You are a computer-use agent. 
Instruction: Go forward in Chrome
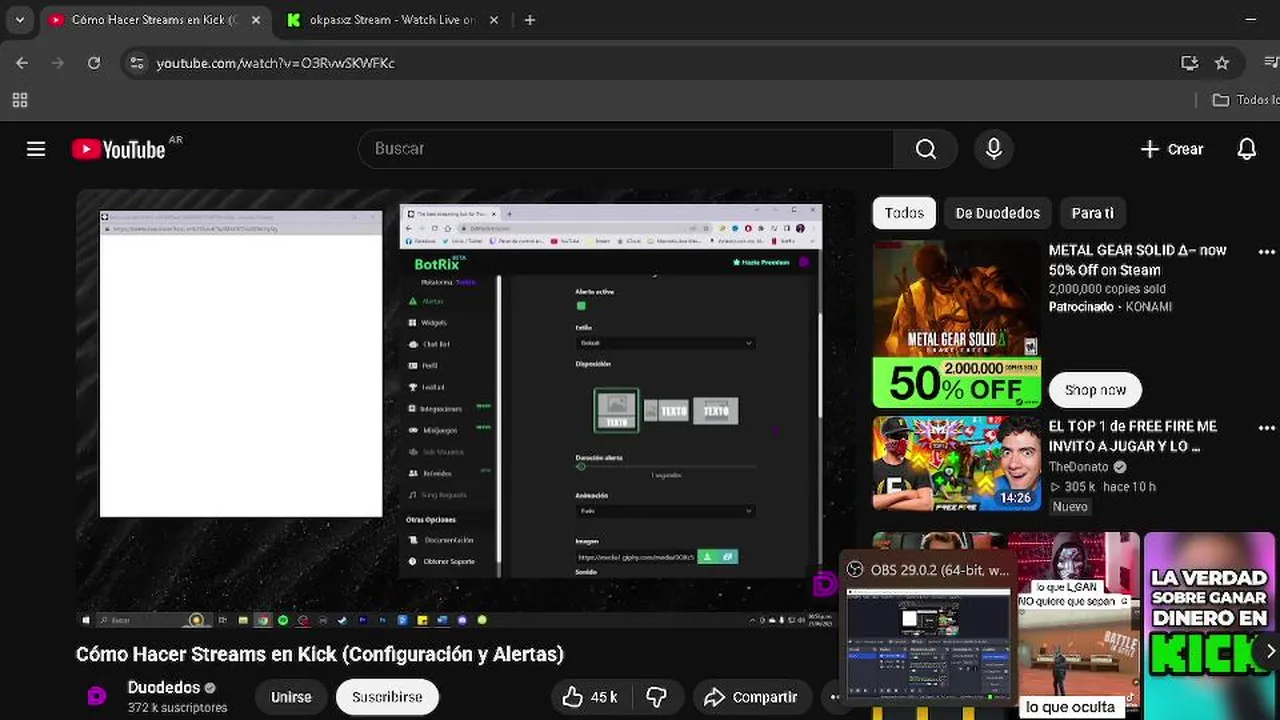(x=58, y=63)
